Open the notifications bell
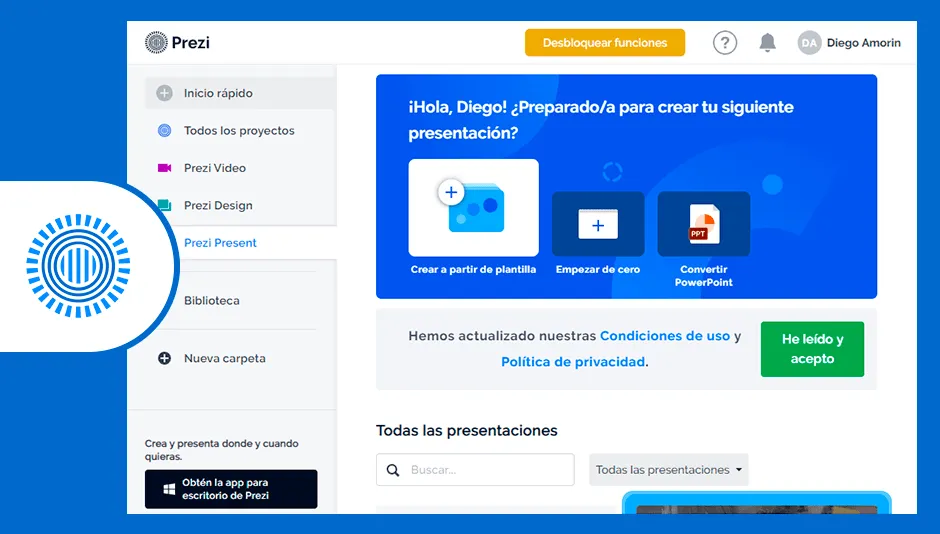 point(767,43)
